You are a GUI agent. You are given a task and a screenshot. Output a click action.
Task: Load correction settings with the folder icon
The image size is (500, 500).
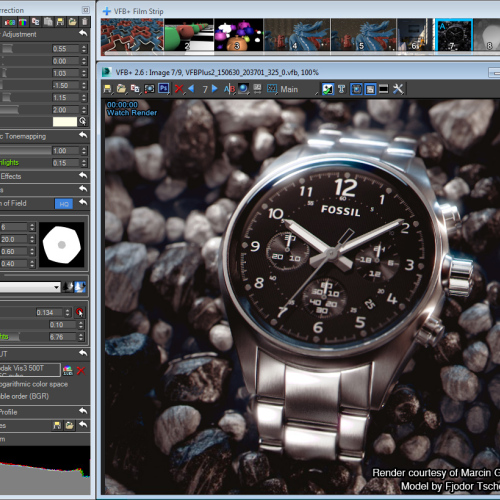point(72,22)
